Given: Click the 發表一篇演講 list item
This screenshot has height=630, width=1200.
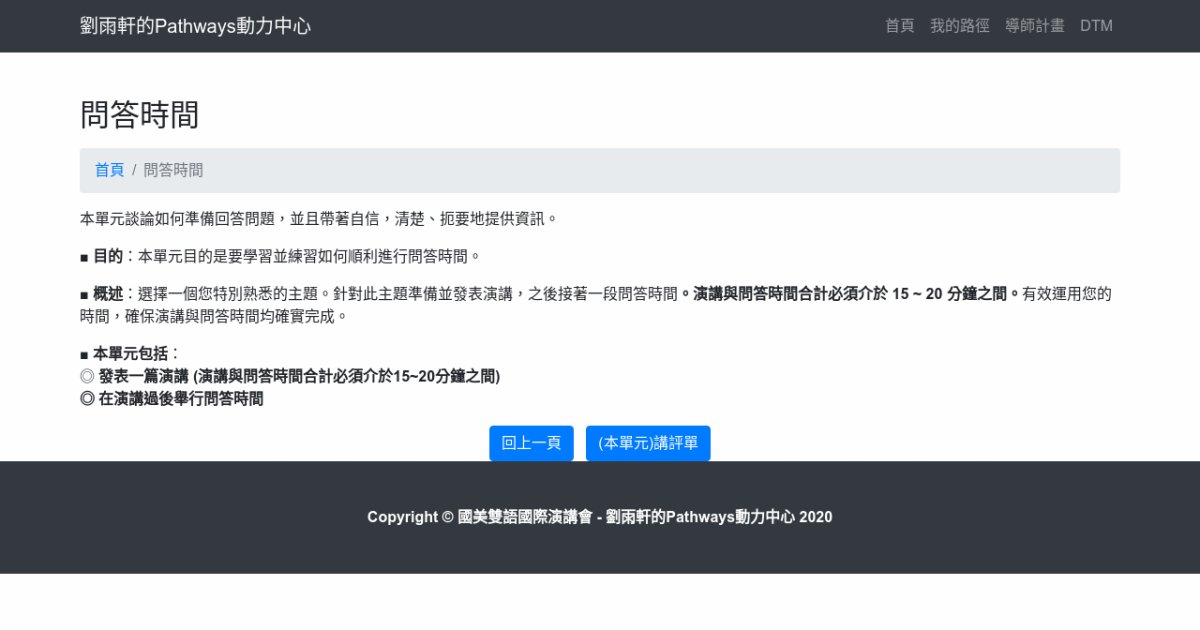Looking at the screenshot, I should coord(289,376).
